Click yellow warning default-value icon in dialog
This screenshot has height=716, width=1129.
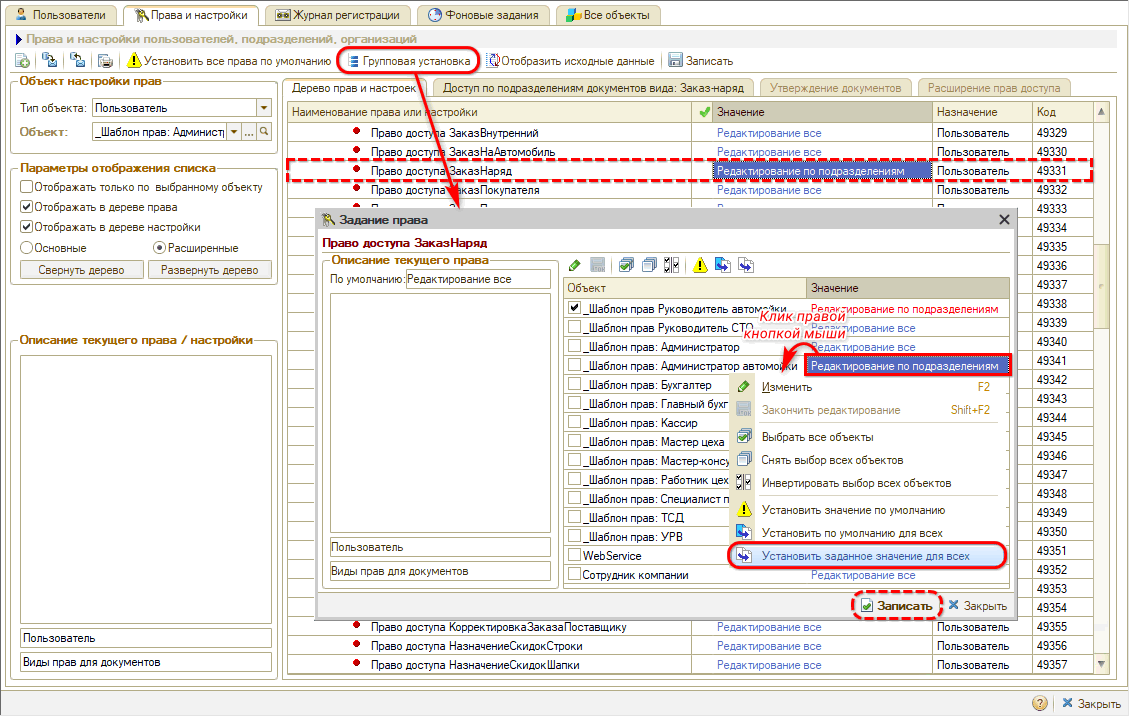(x=700, y=265)
